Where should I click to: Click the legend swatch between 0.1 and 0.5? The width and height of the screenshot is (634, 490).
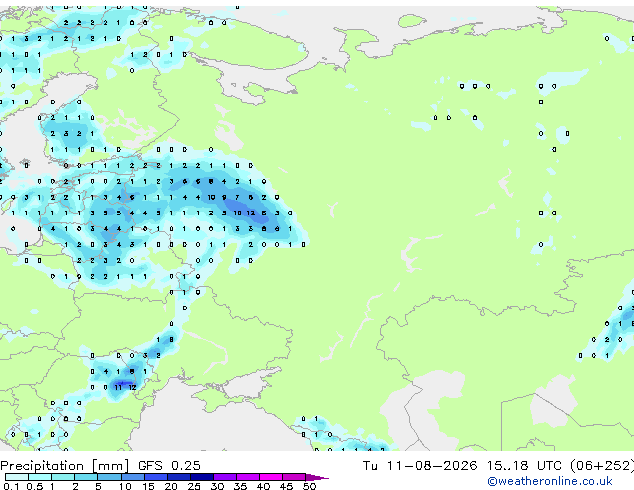pos(17,477)
